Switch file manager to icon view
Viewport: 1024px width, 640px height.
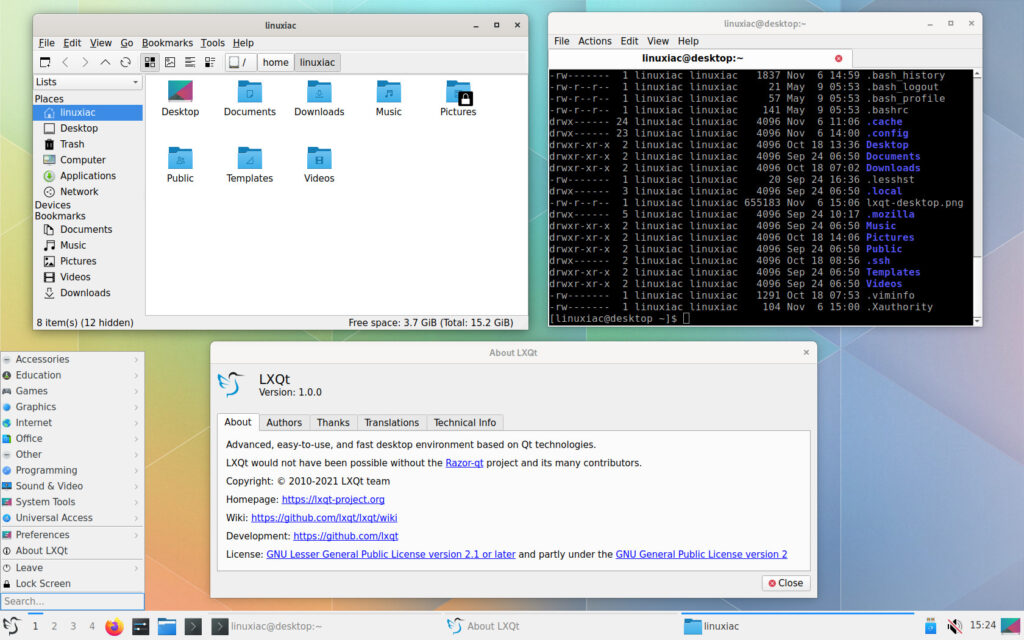150,62
